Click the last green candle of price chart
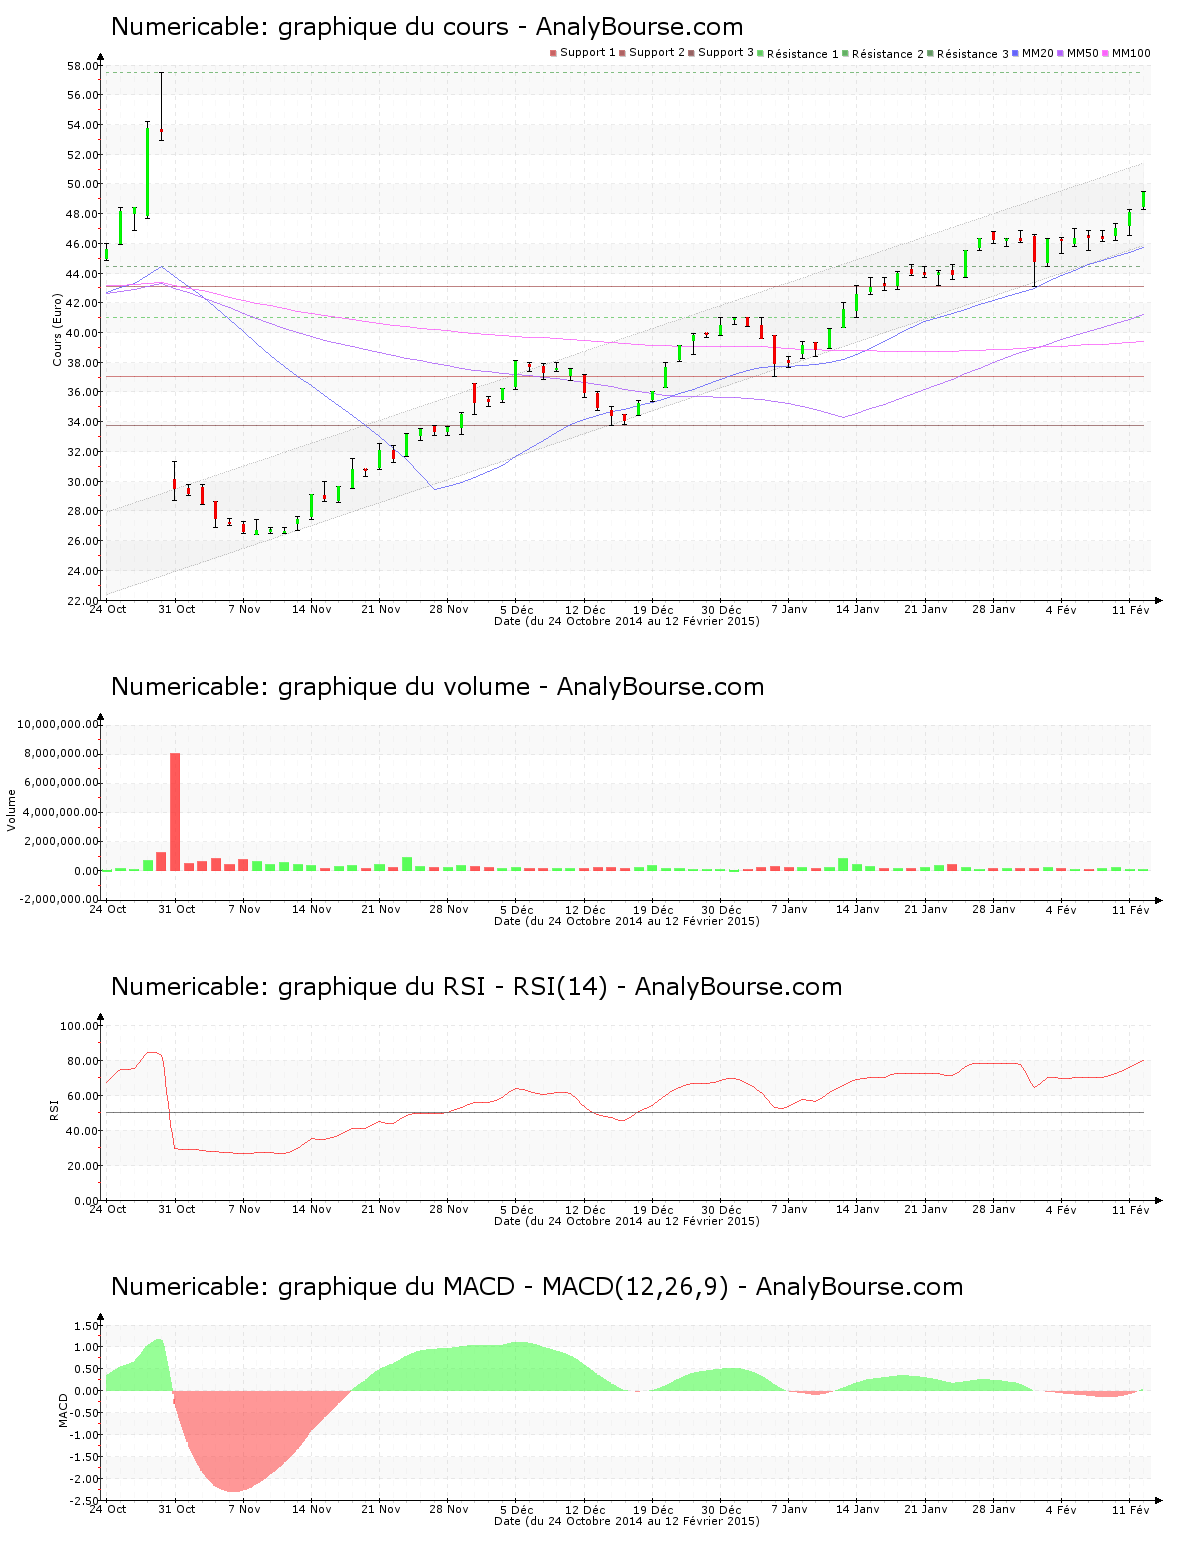Image resolution: width=1200 pixels, height=1550 pixels. tap(1144, 200)
